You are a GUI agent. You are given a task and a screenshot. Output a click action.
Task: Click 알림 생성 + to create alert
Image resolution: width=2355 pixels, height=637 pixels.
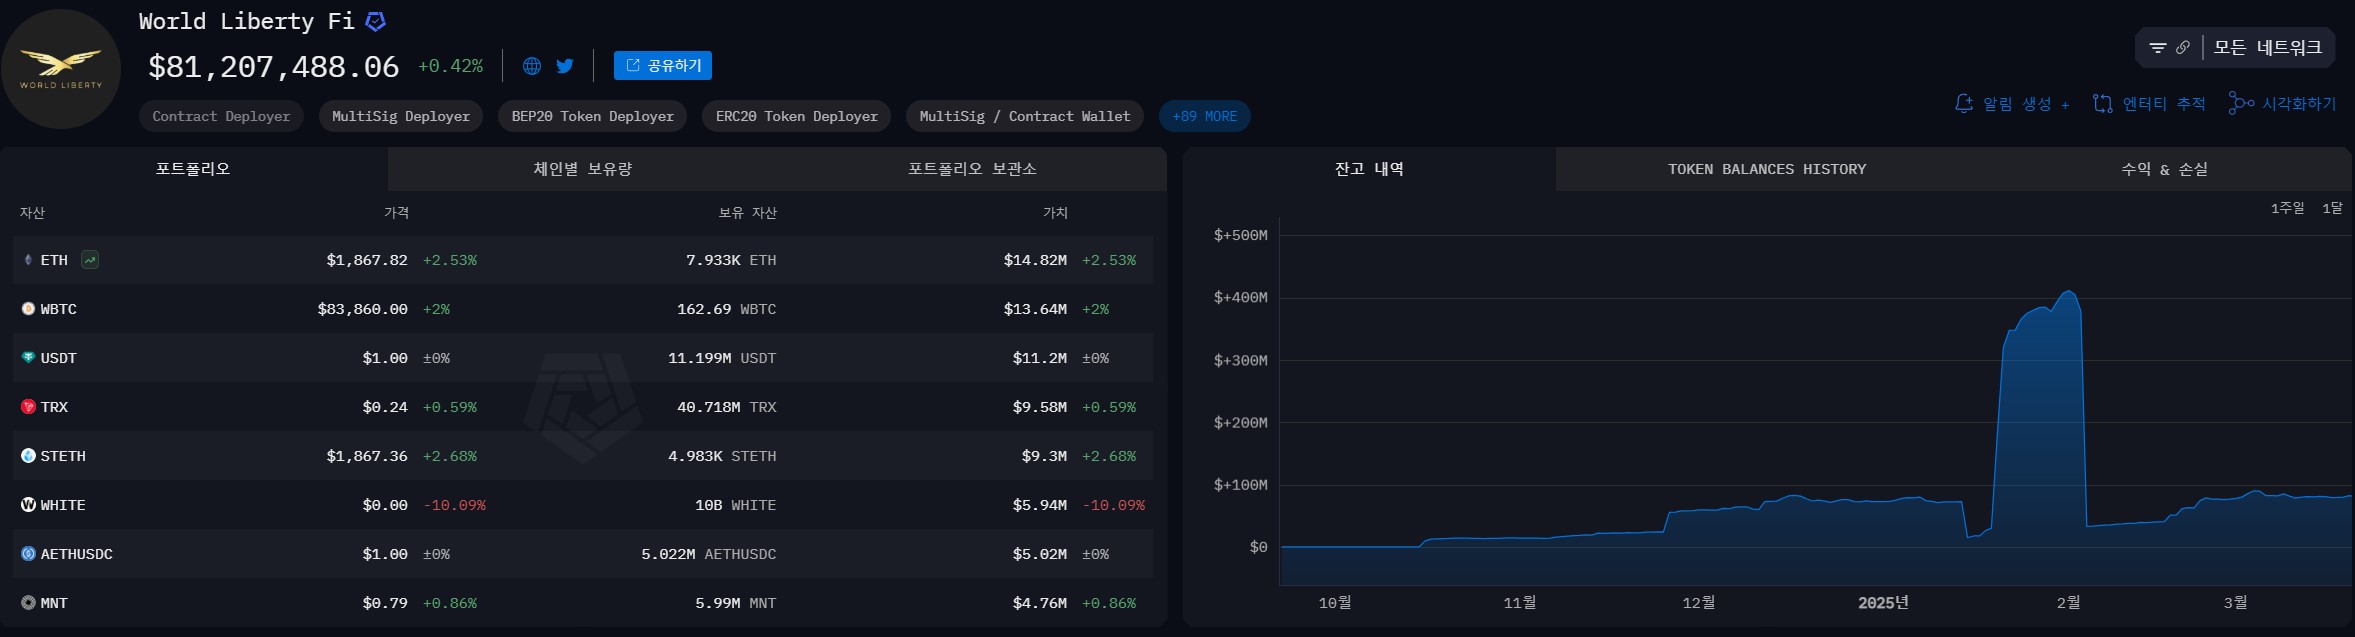point(2012,104)
